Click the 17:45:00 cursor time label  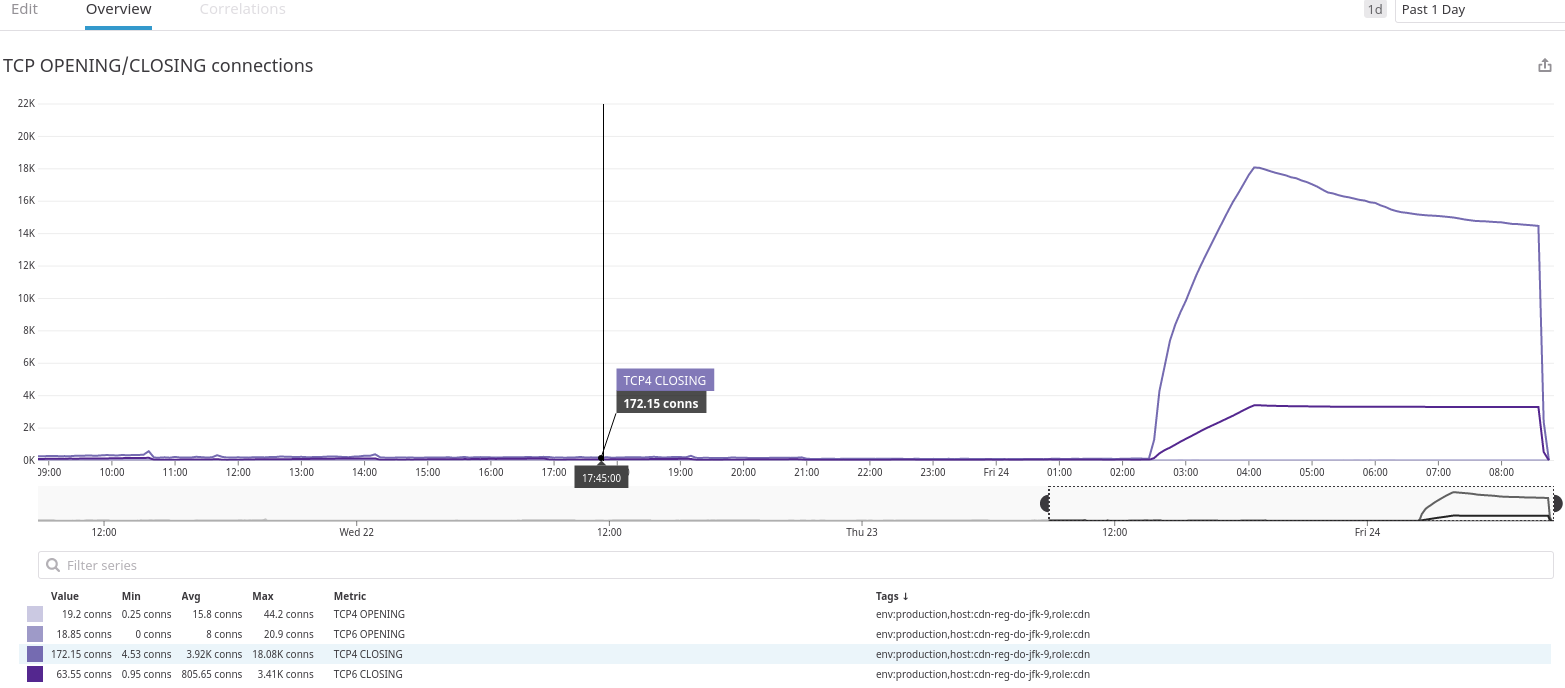pos(601,478)
